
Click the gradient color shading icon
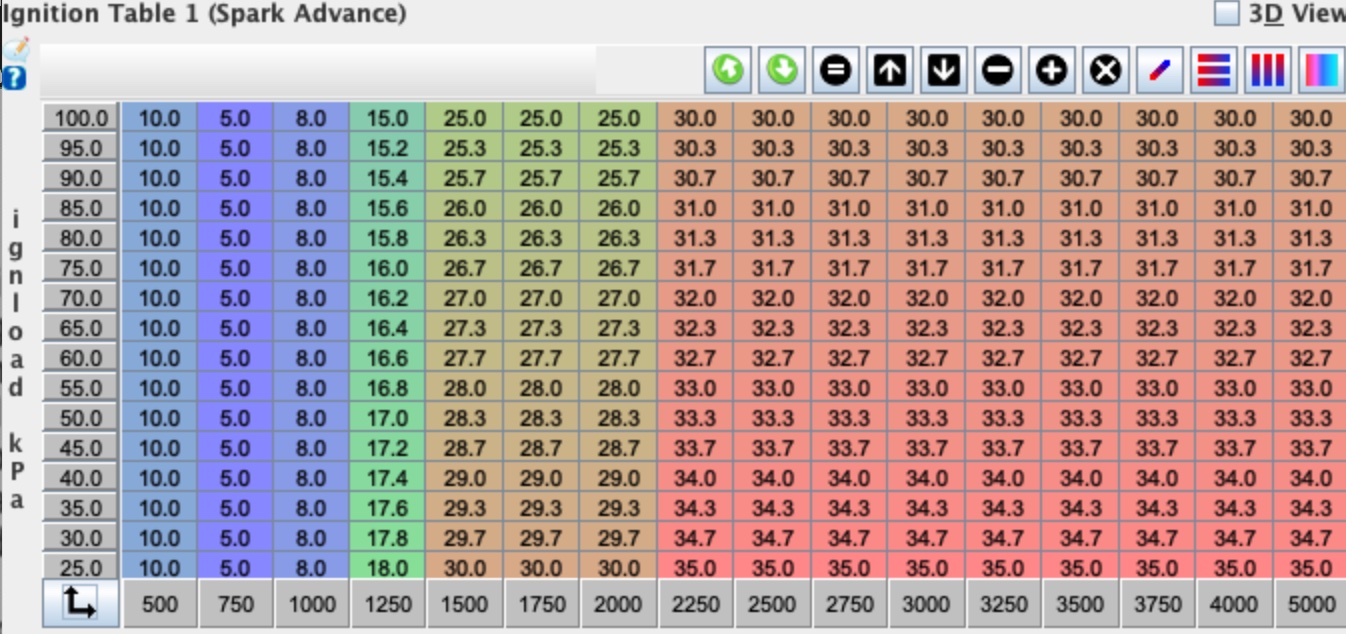1321,70
